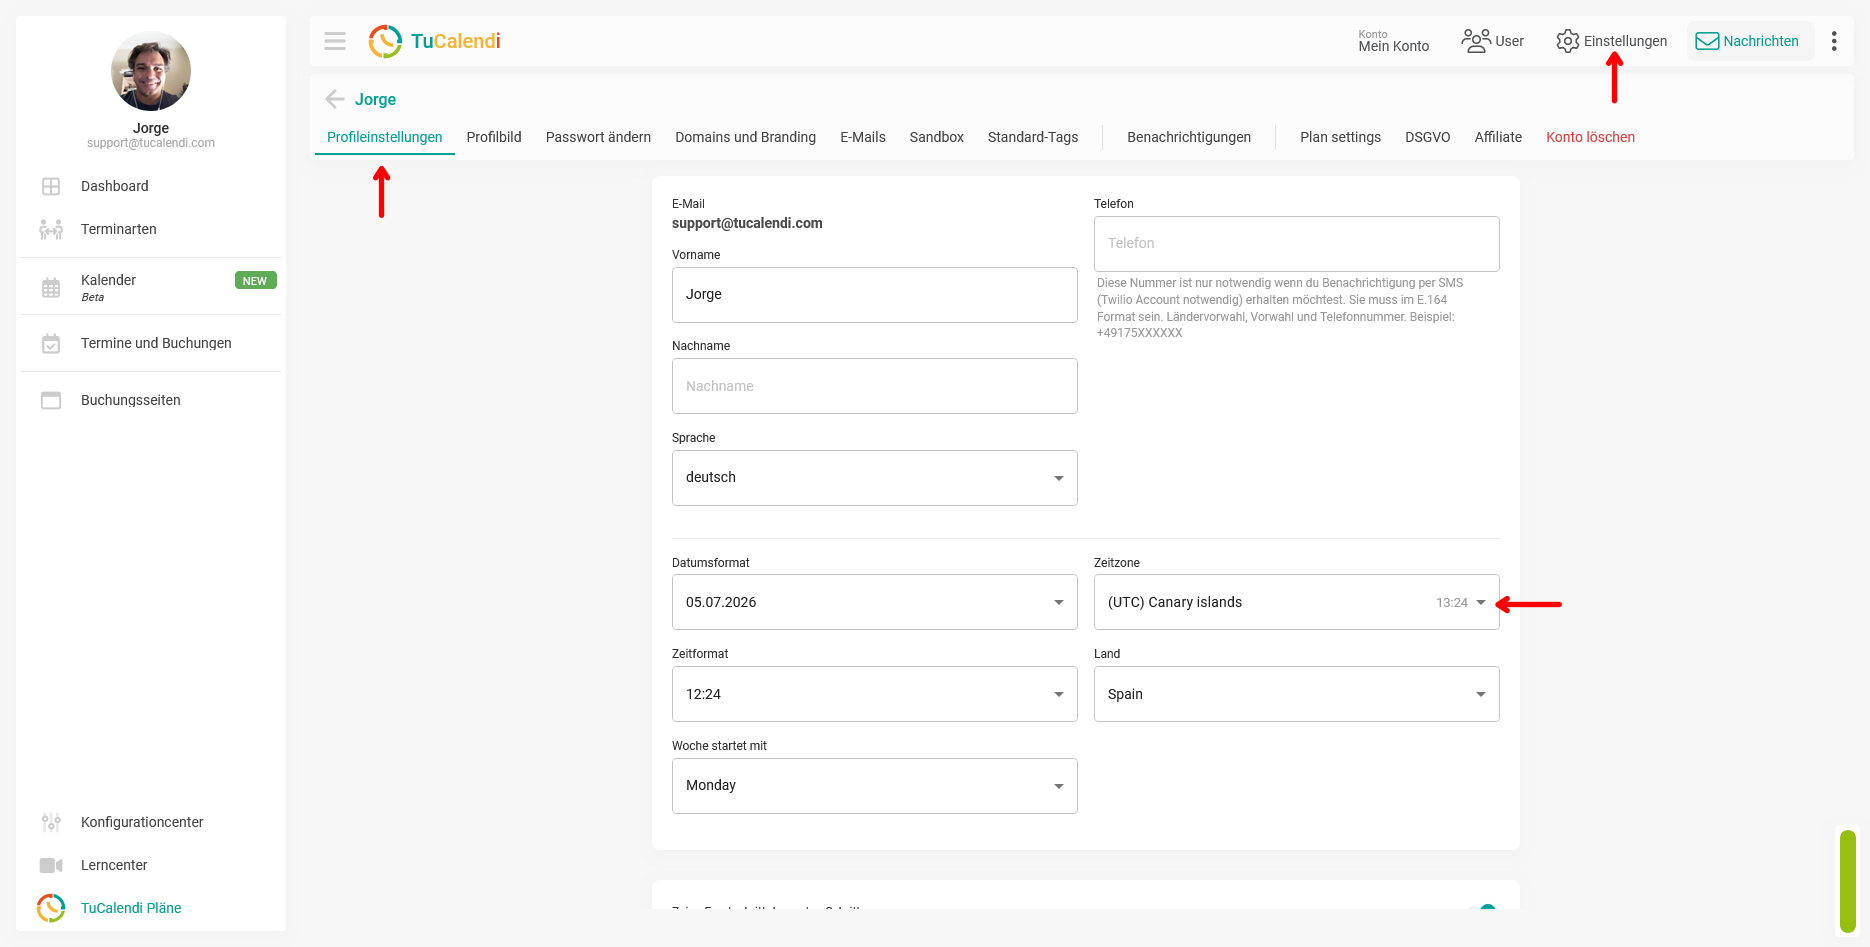Click the green vertical scrollbar
Screen dimensions: 1870x947
click(x=1848, y=881)
